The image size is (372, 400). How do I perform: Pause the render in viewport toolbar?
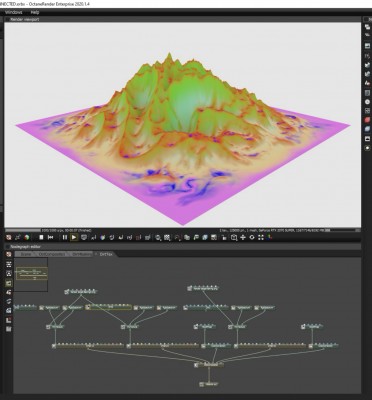pos(65,237)
